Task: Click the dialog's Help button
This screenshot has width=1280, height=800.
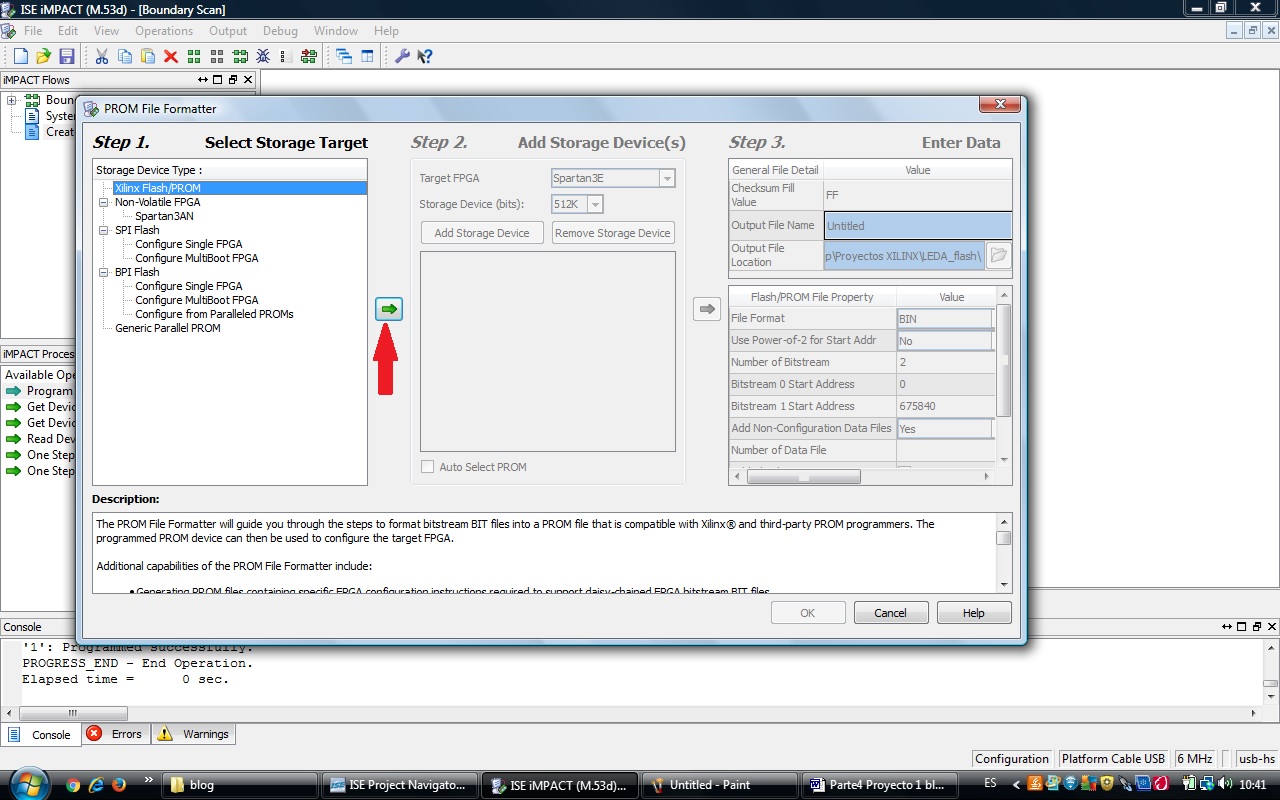Action: pyautogui.click(x=973, y=613)
